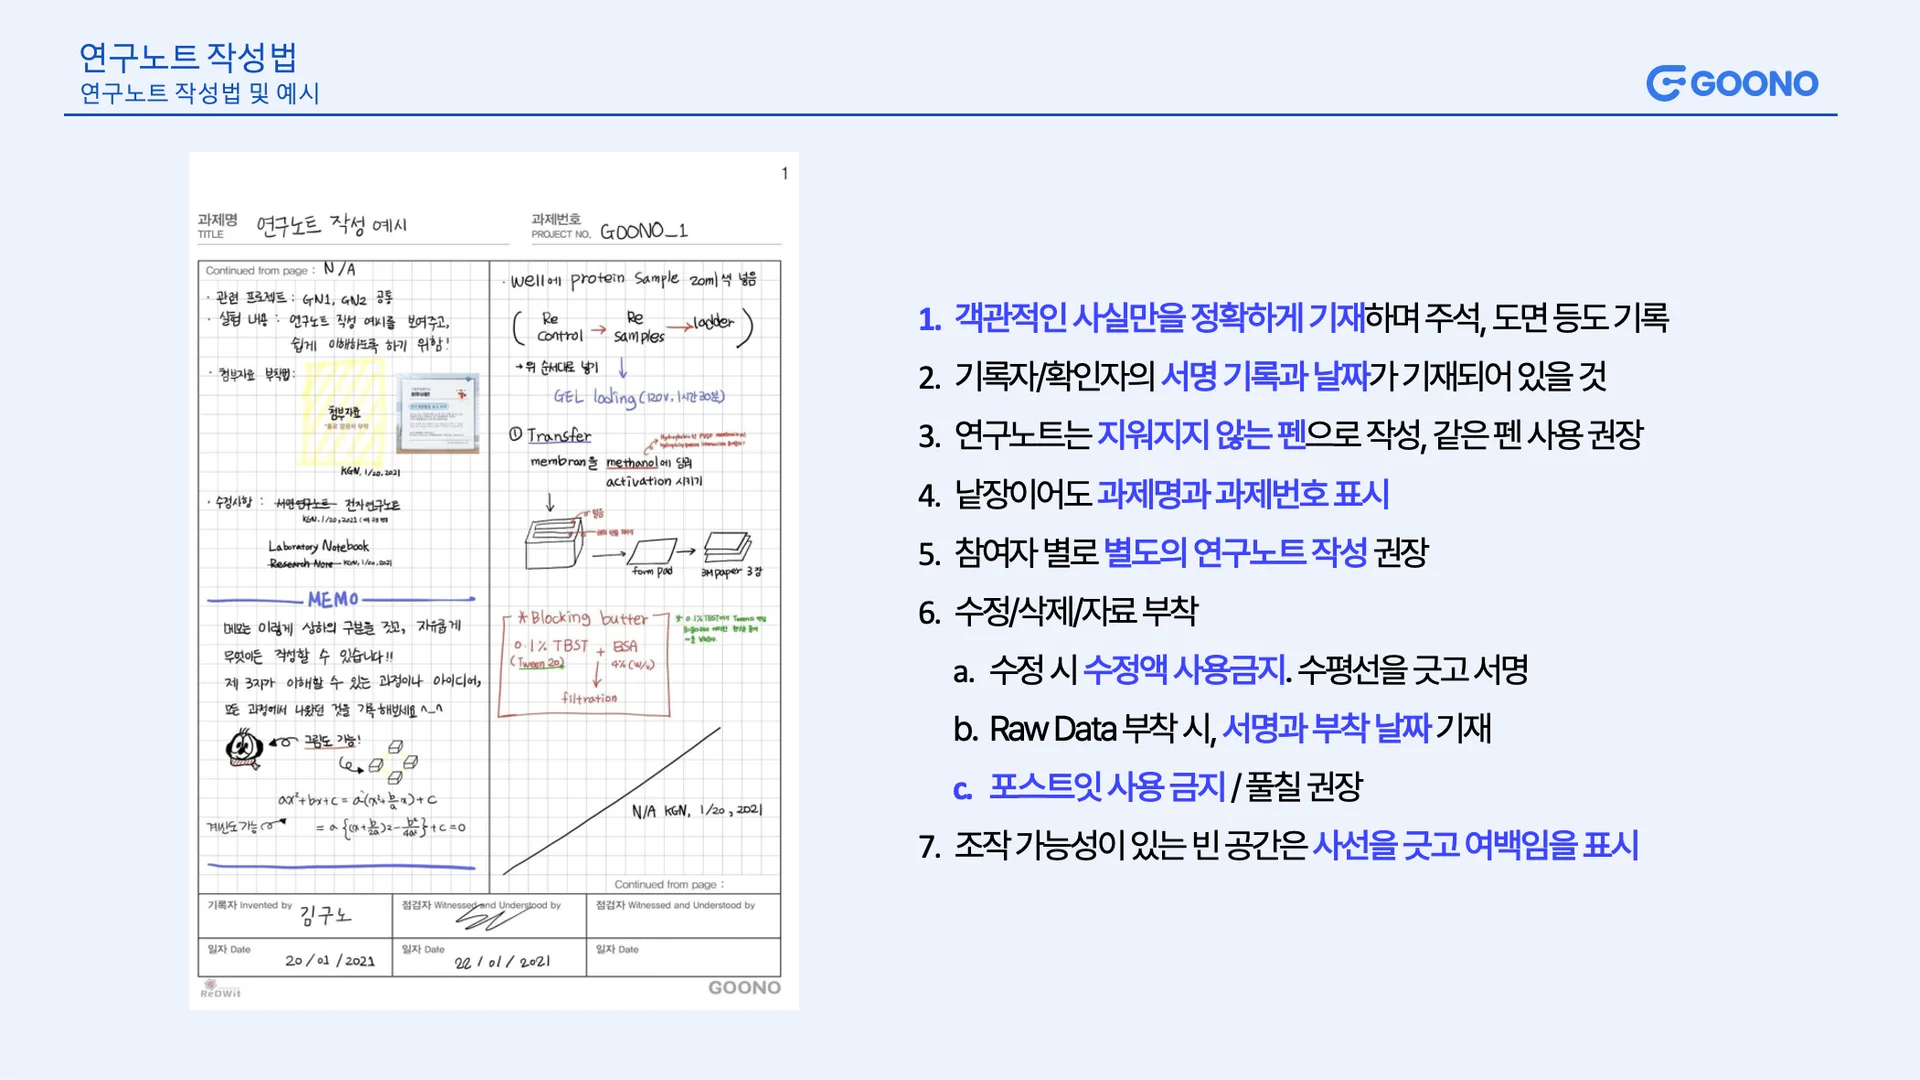Click the slide title 연구노트 작성법
Viewport: 1920px width, 1080px height.
(x=188, y=57)
